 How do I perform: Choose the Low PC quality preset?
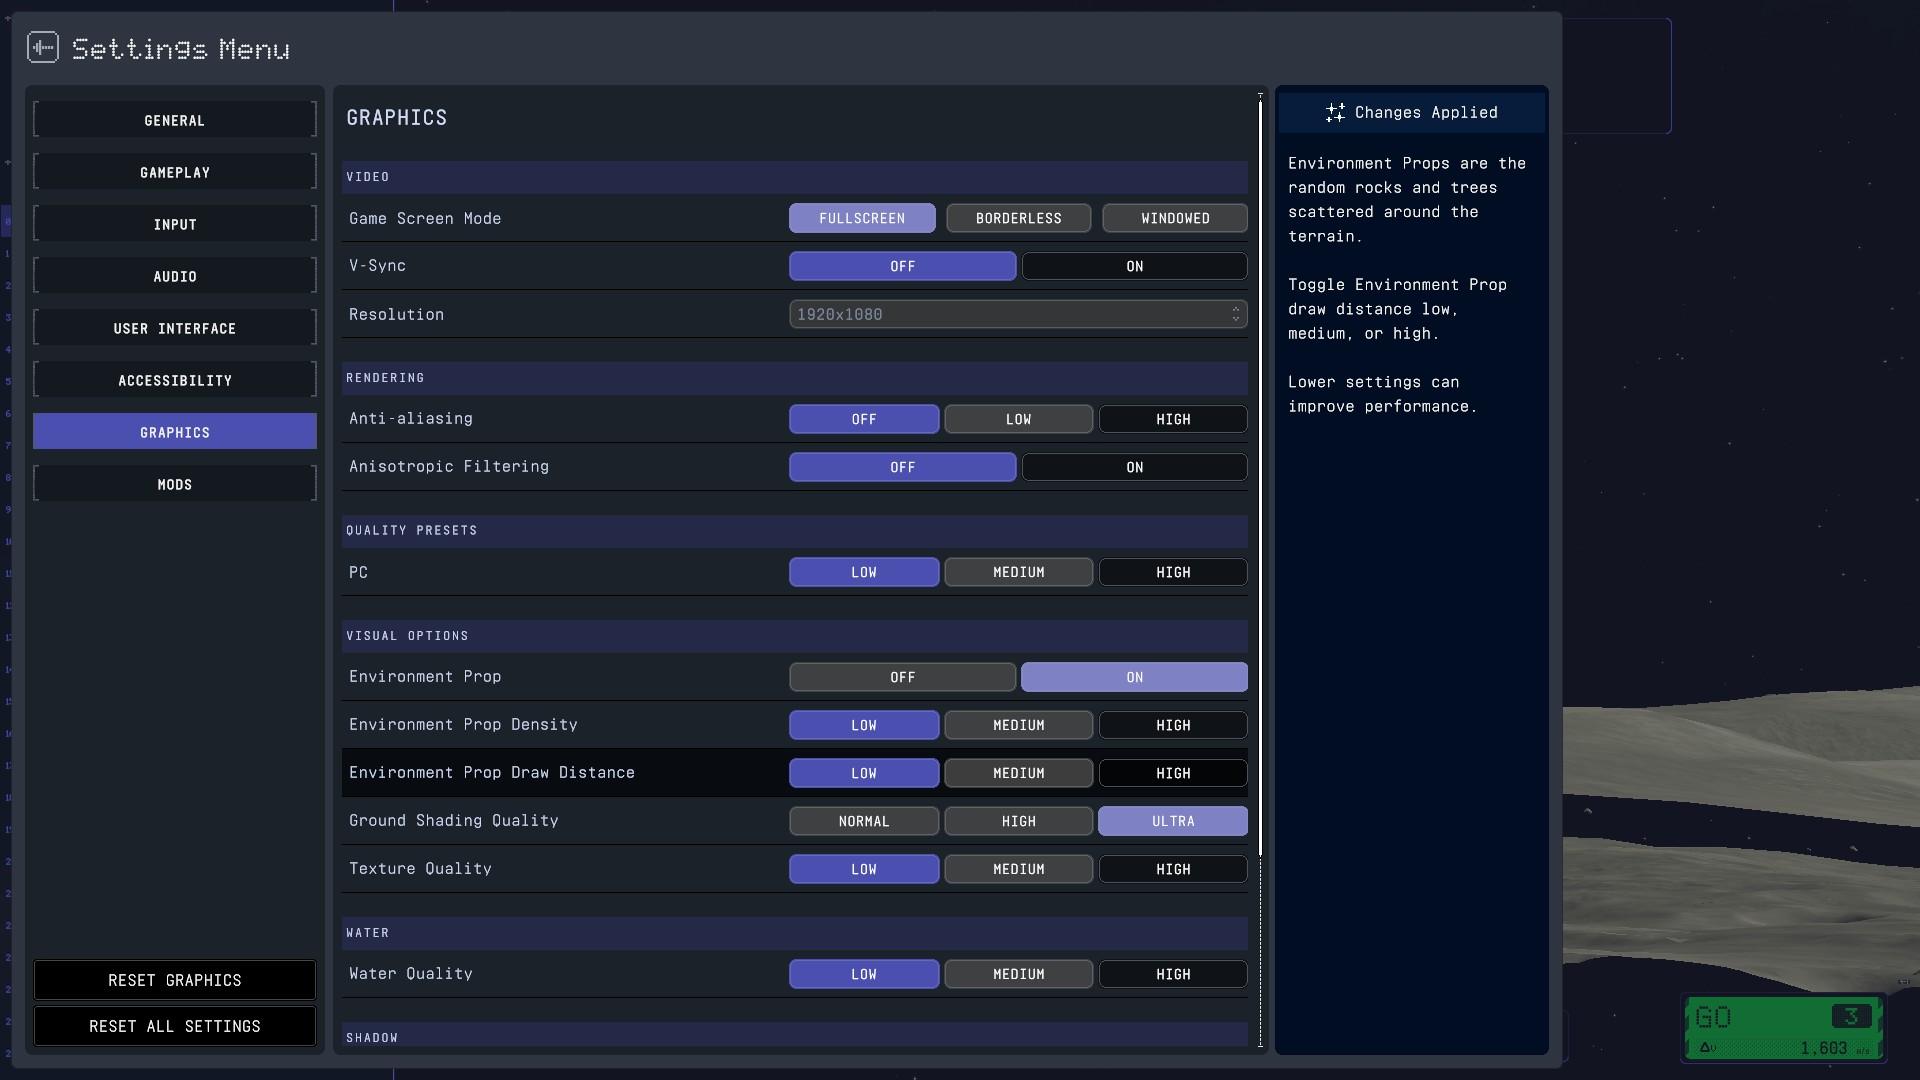tap(864, 572)
